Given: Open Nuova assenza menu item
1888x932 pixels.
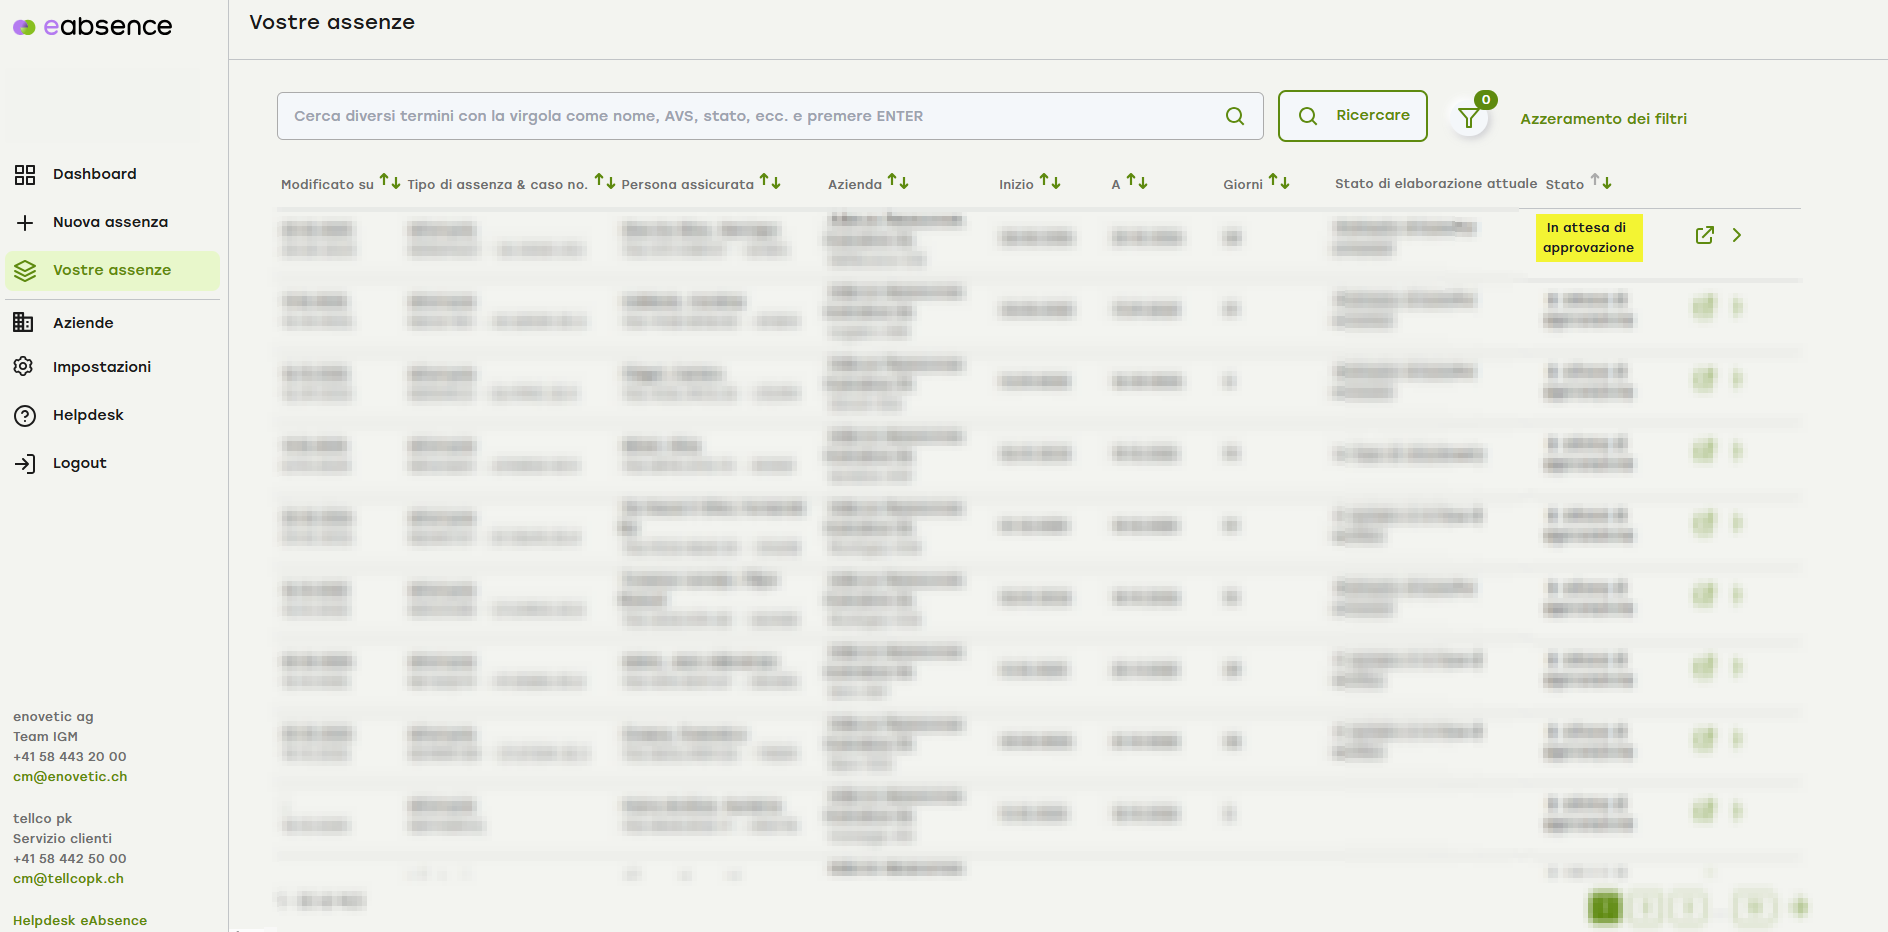Looking at the screenshot, I should coord(110,222).
